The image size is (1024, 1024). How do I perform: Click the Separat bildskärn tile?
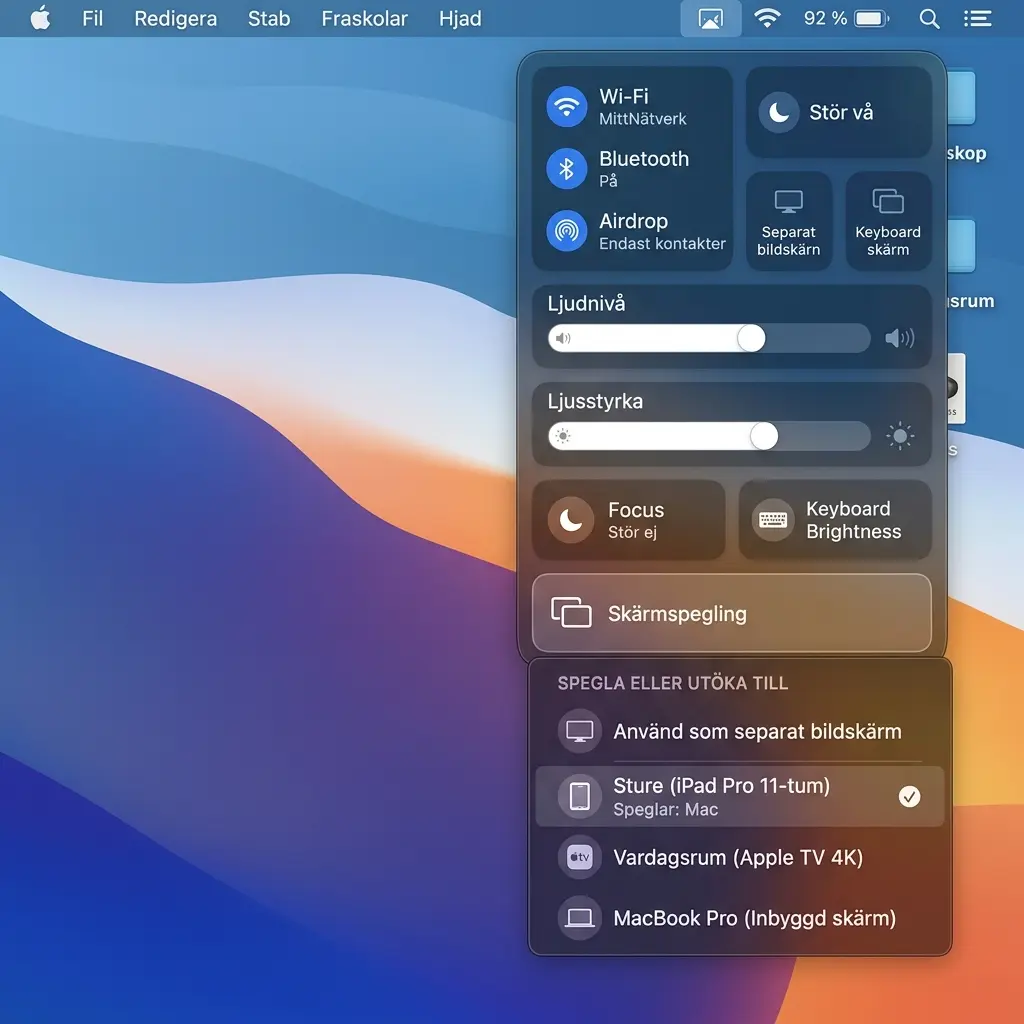tap(788, 221)
